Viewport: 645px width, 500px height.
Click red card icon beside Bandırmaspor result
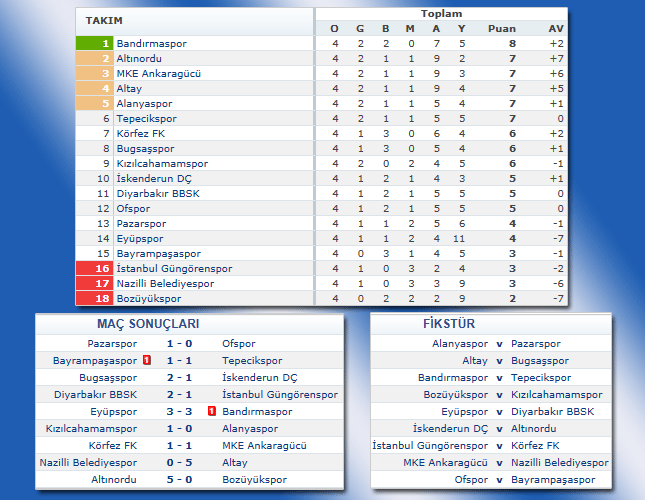(x=212, y=411)
